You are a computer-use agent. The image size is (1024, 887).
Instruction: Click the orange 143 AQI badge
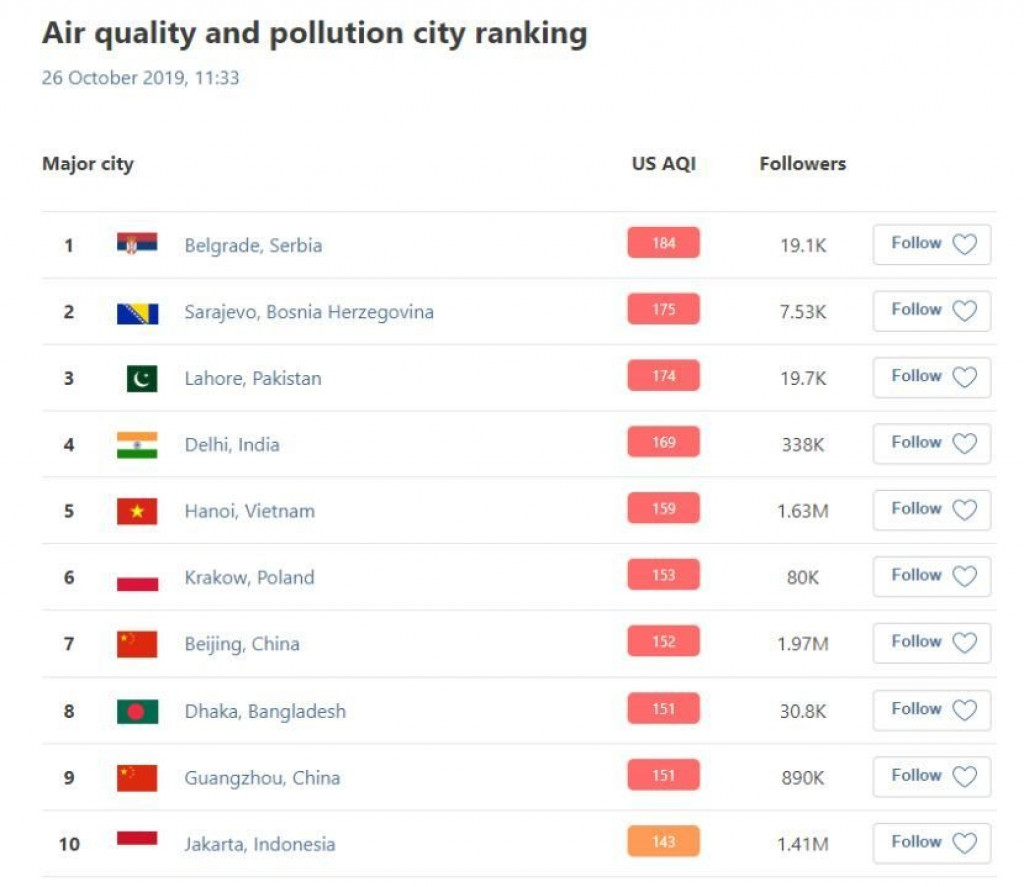point(663,842)
